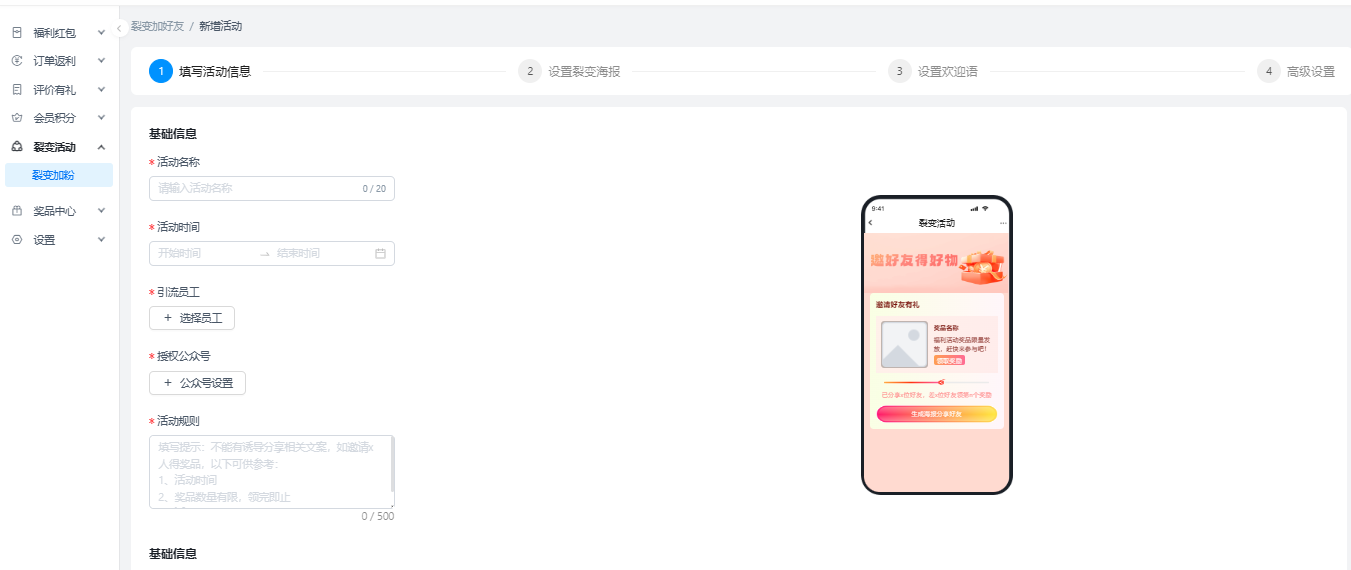The height and width of the screenshot is (570, 1351).
Task: Collapse the 裂变活动 menu chevron
Action: tap(101, 147)
